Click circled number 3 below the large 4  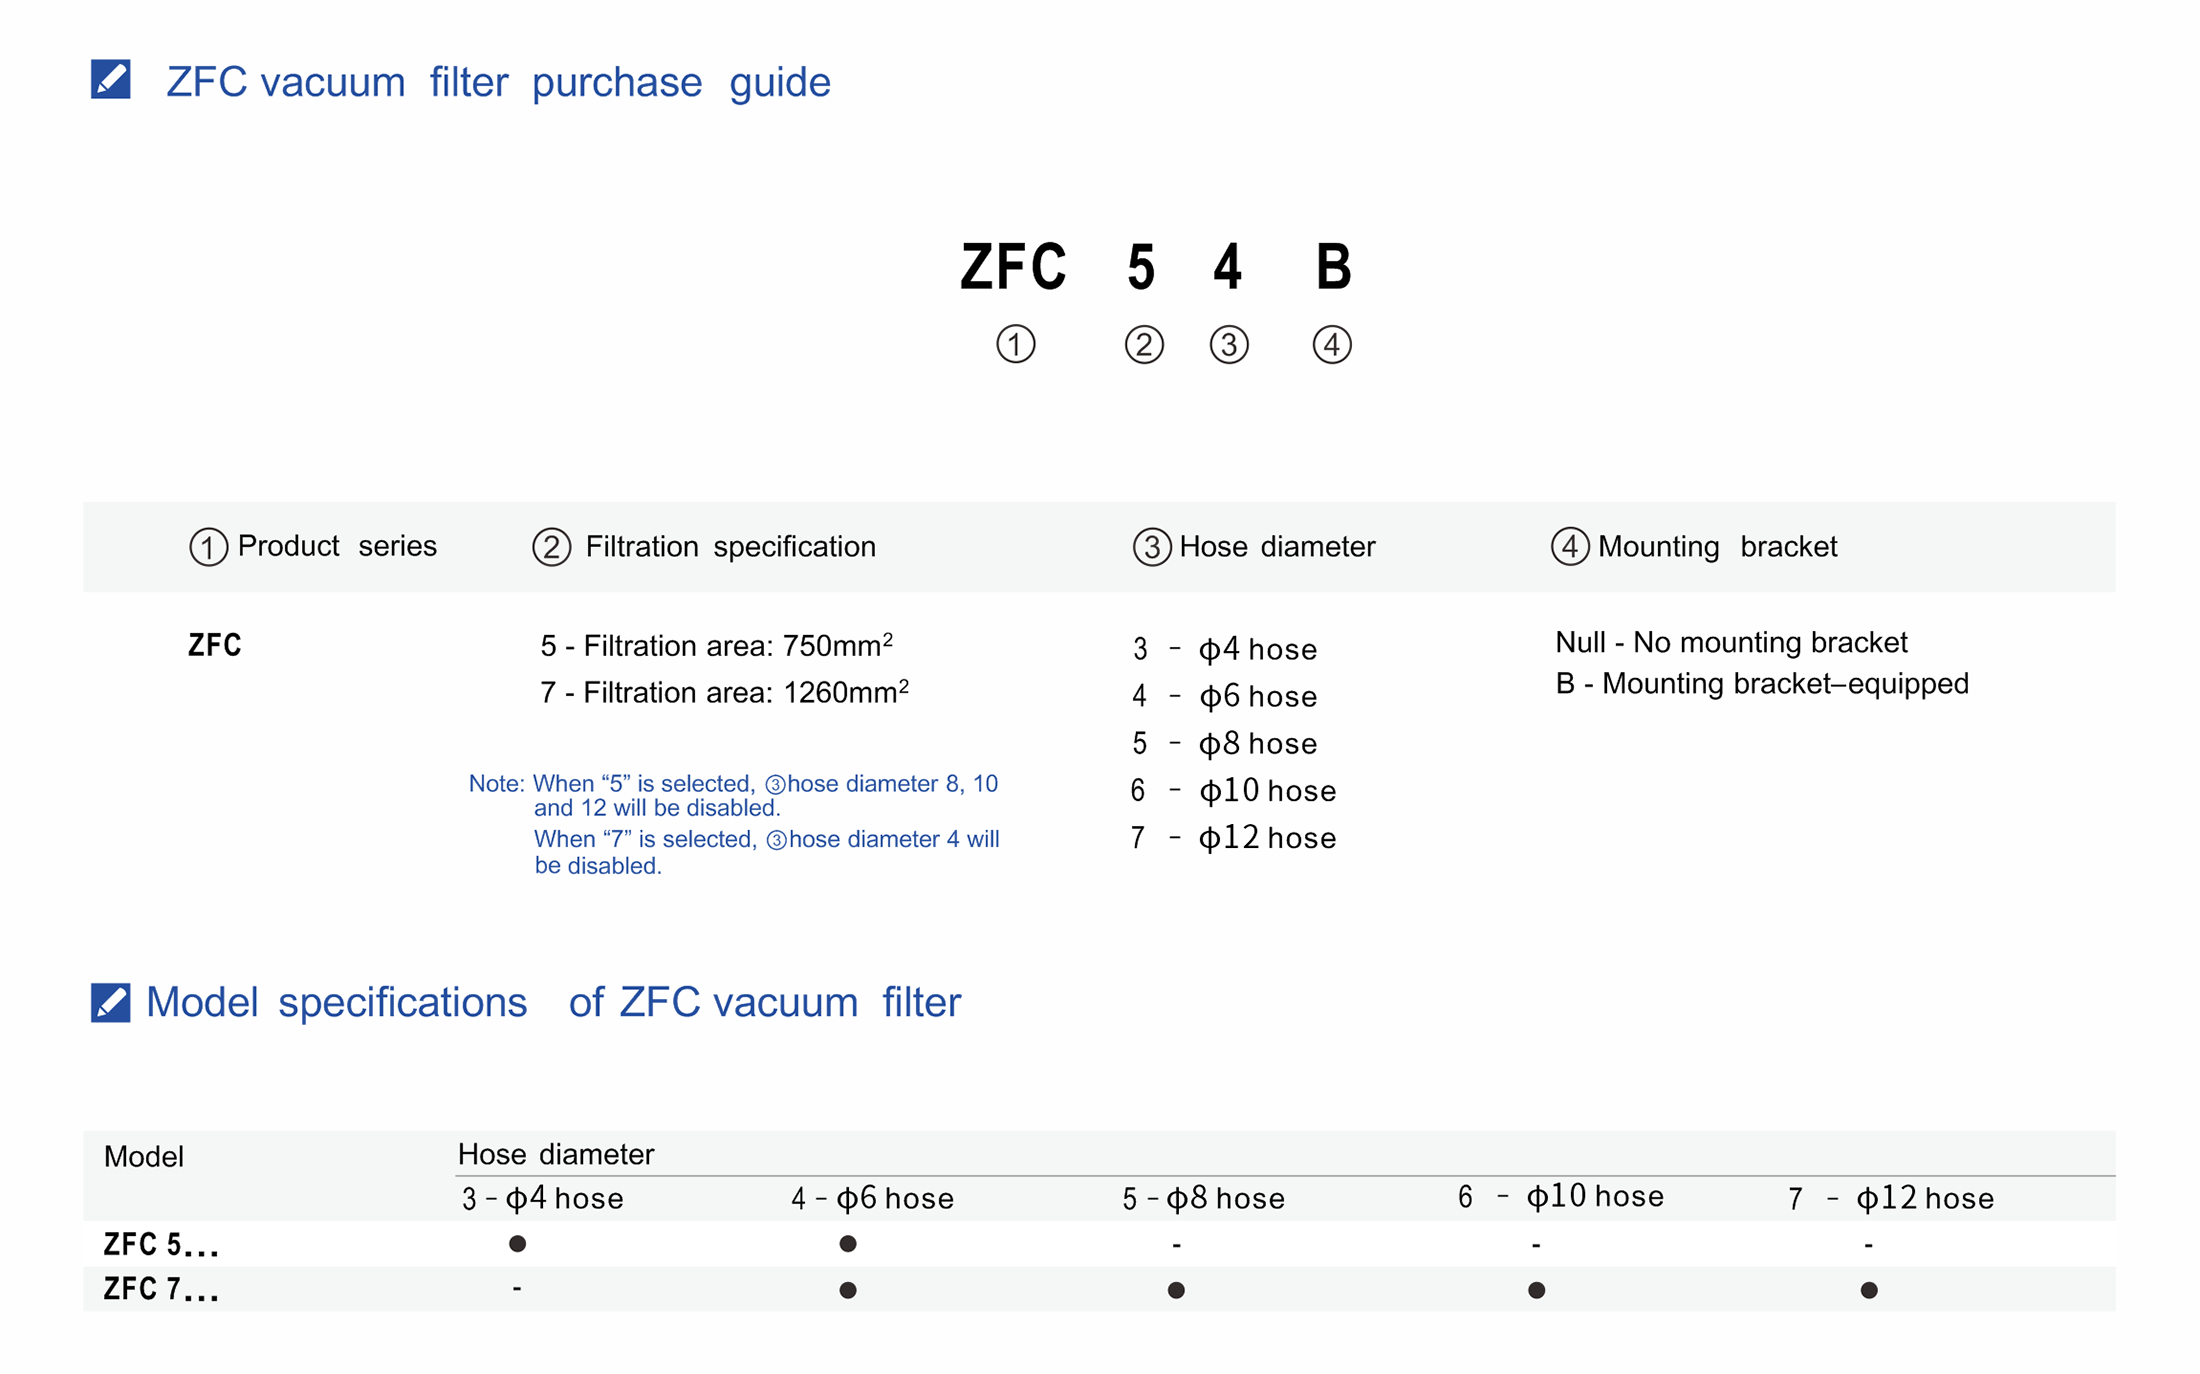pyautogui.click(x=1229, y=345)
